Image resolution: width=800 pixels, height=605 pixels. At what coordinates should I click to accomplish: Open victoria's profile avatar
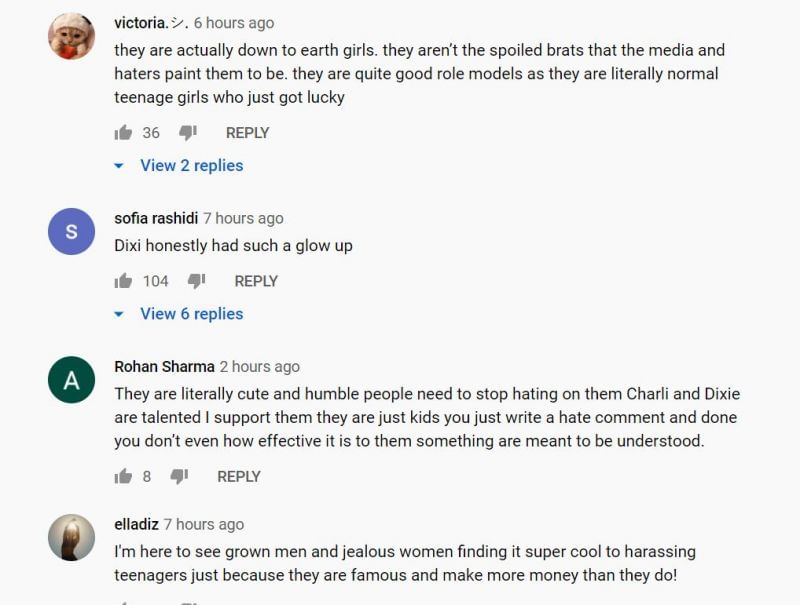click(72, 37)
